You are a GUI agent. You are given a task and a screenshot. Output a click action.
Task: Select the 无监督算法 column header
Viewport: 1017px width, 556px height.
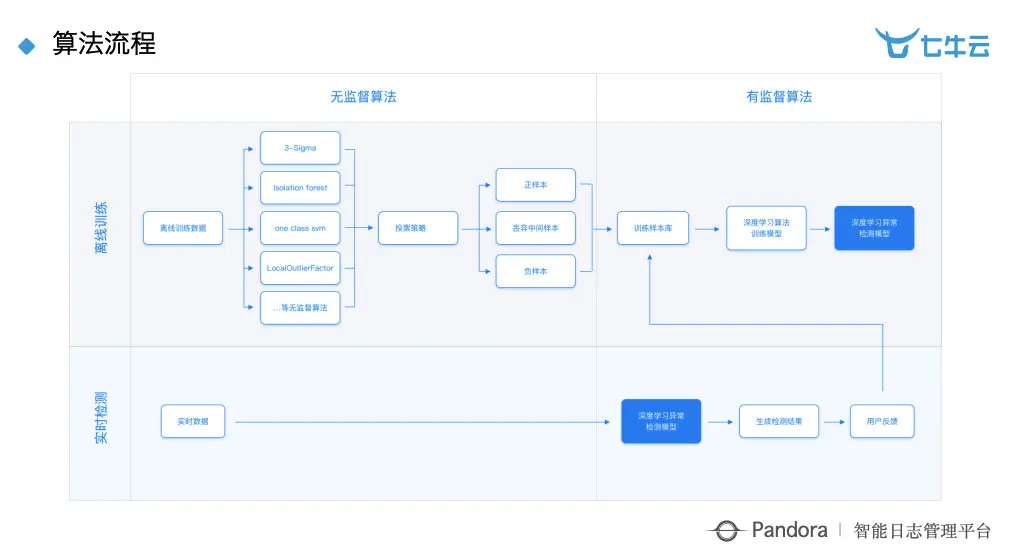pyautogui.click(x=363, y=97)
